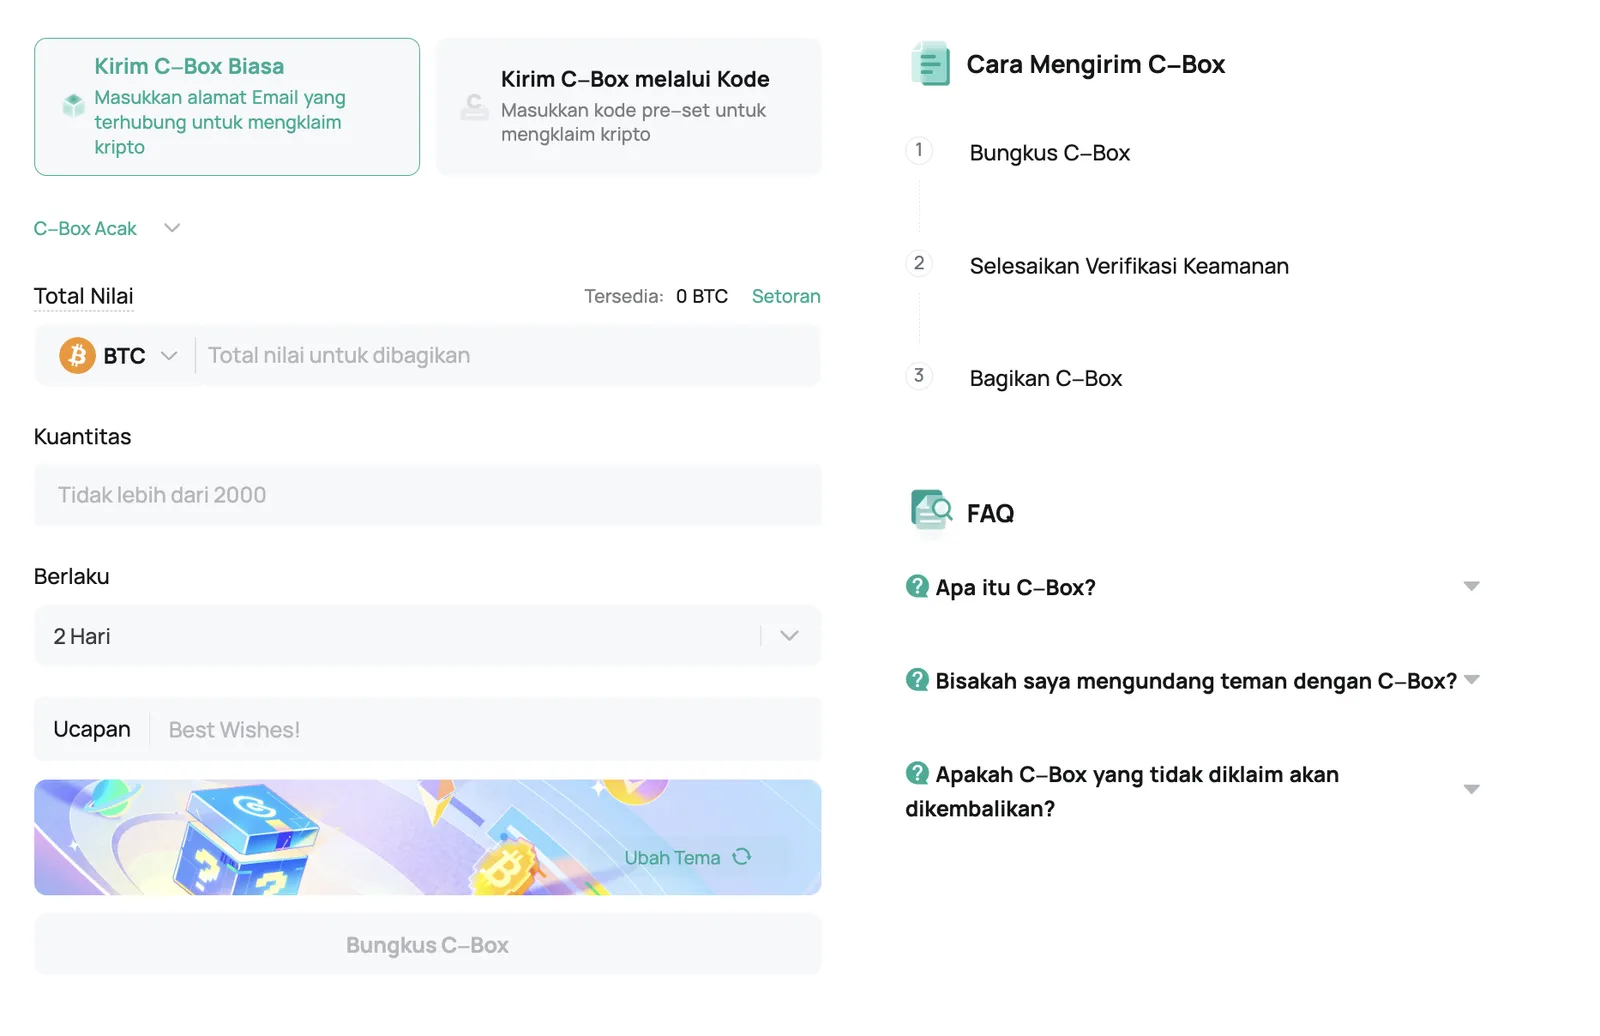Open the BTC currency dropdown

tap(119, 355)
